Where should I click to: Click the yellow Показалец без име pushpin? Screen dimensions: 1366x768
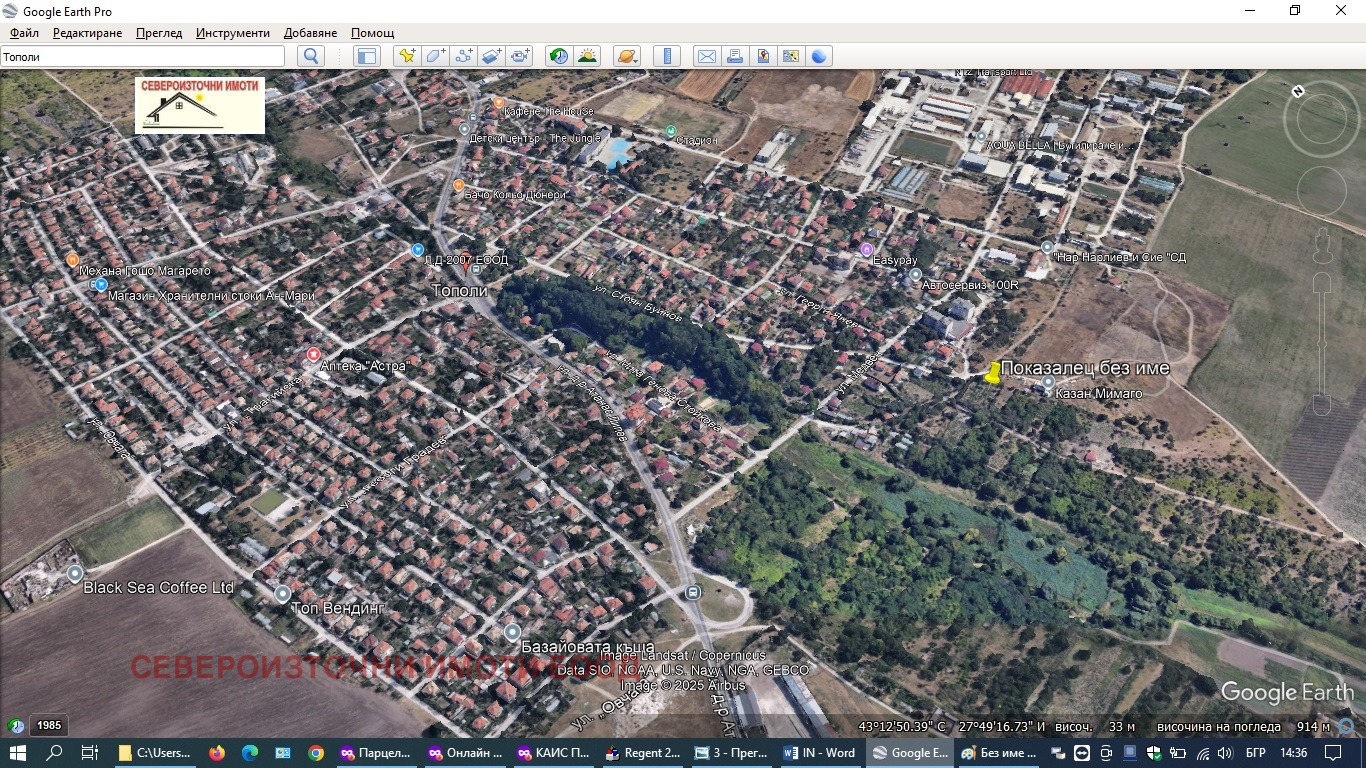point(993,373)
